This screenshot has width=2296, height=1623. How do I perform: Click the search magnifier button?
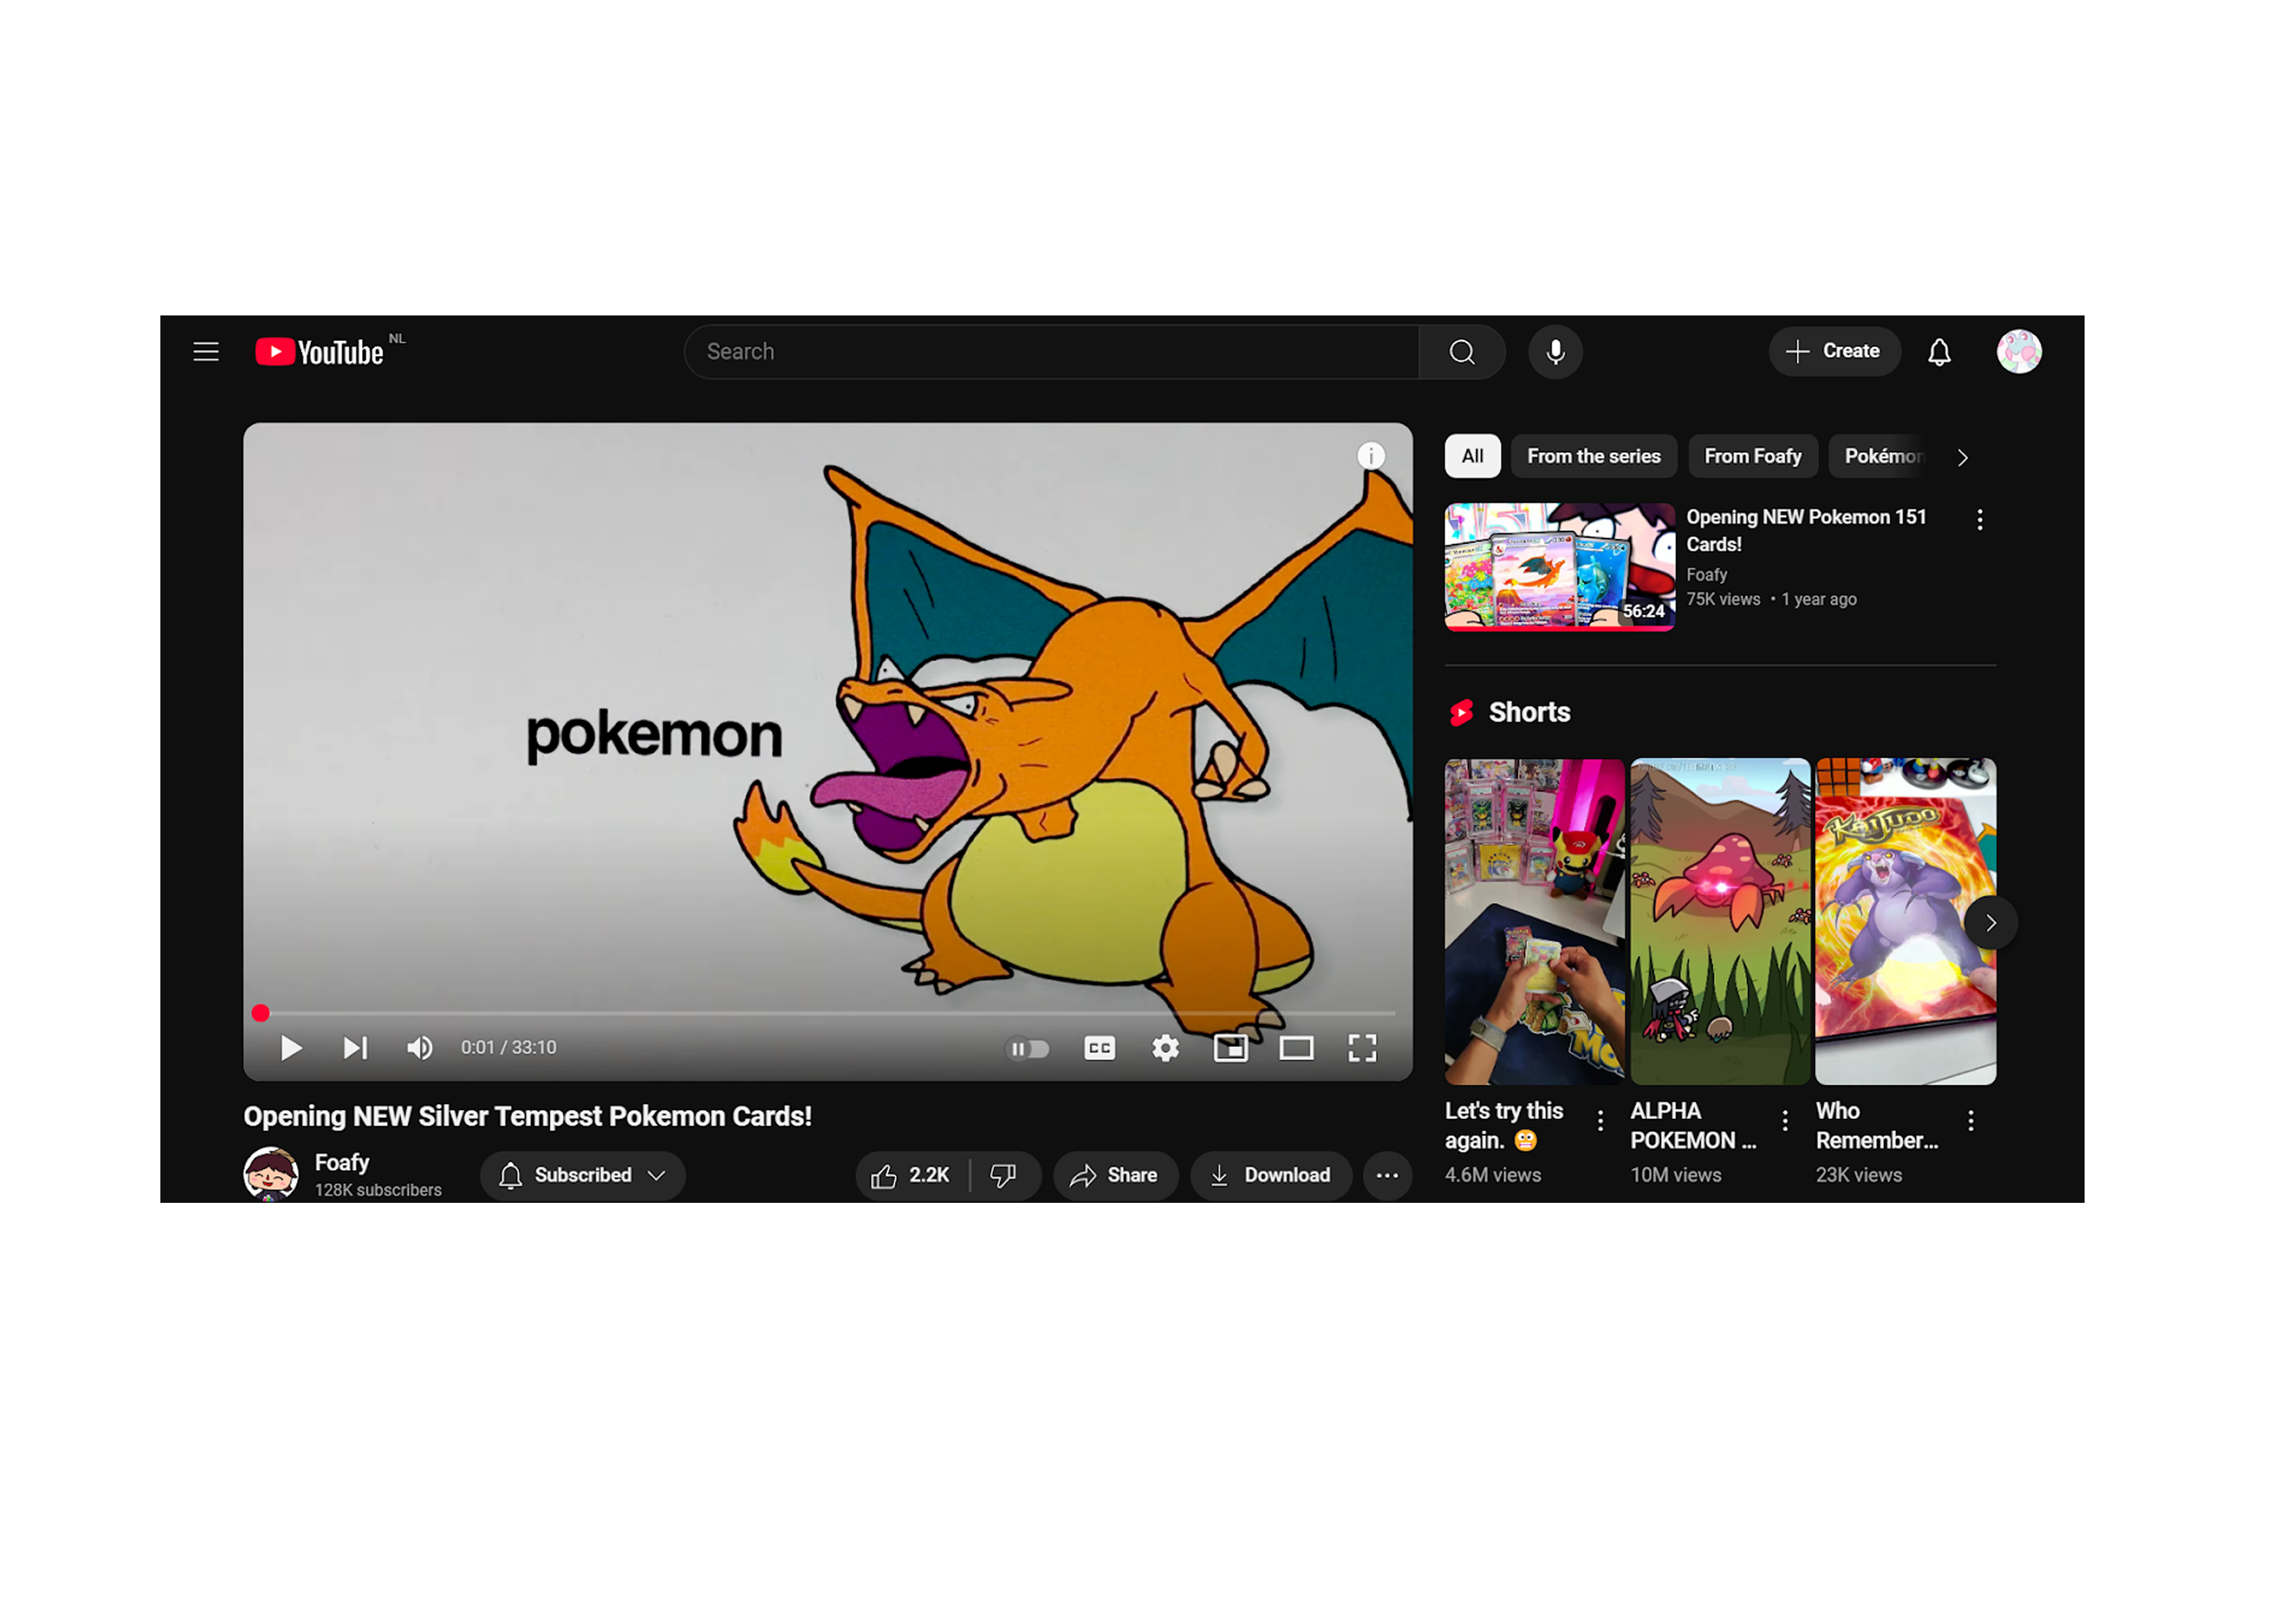click(1462, 352)
